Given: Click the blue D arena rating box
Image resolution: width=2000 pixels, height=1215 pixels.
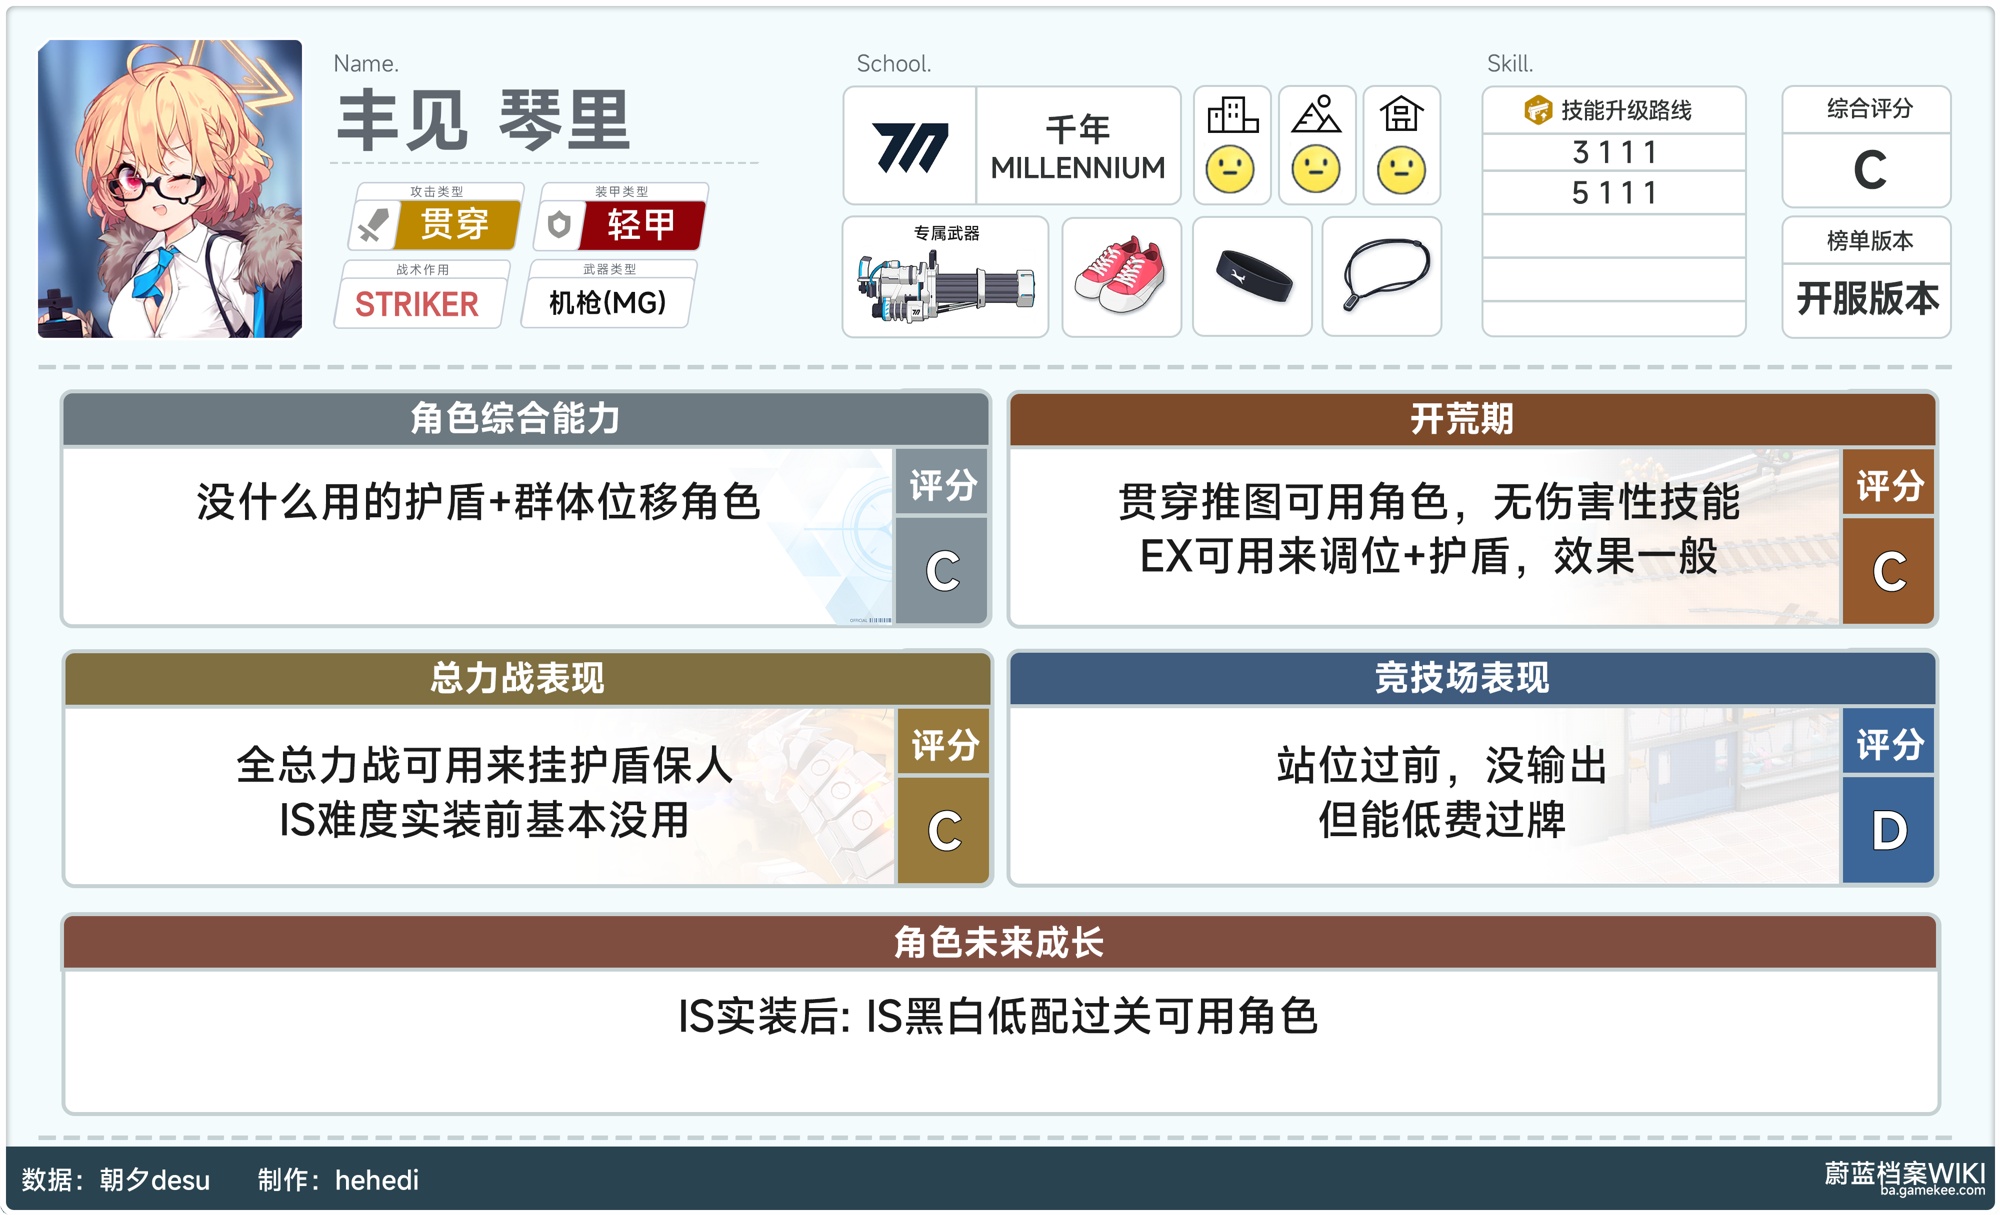Looking at the screenshot, I should point(1888,830).
